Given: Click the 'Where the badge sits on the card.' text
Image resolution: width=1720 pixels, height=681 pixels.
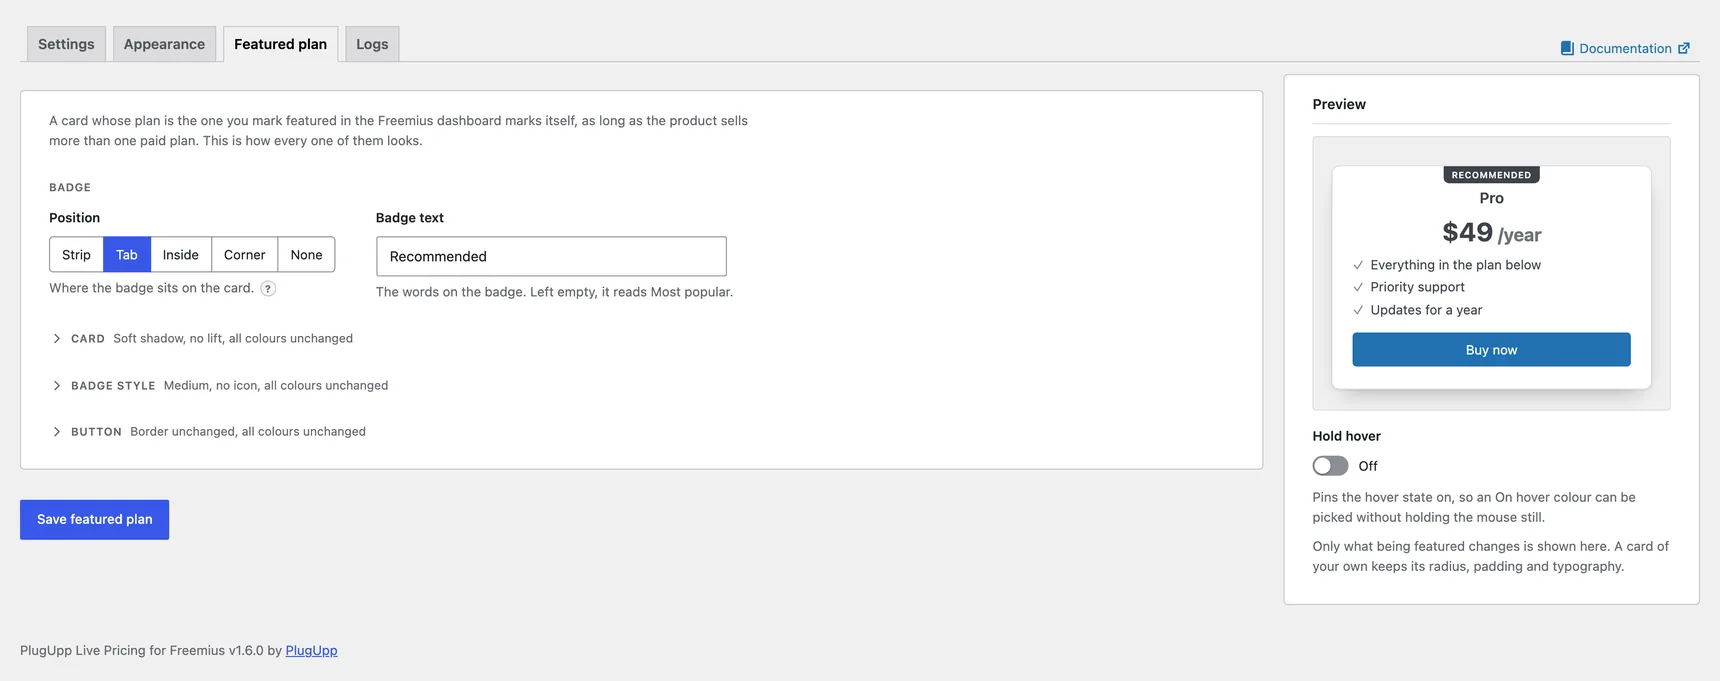Looking at the screenshot, I should 151,288.
